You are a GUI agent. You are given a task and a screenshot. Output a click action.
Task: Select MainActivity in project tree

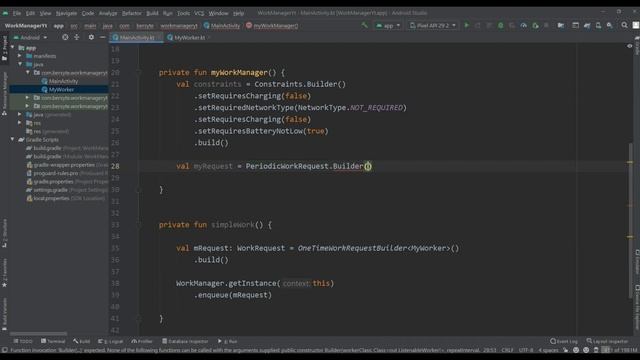click(60, 81)
